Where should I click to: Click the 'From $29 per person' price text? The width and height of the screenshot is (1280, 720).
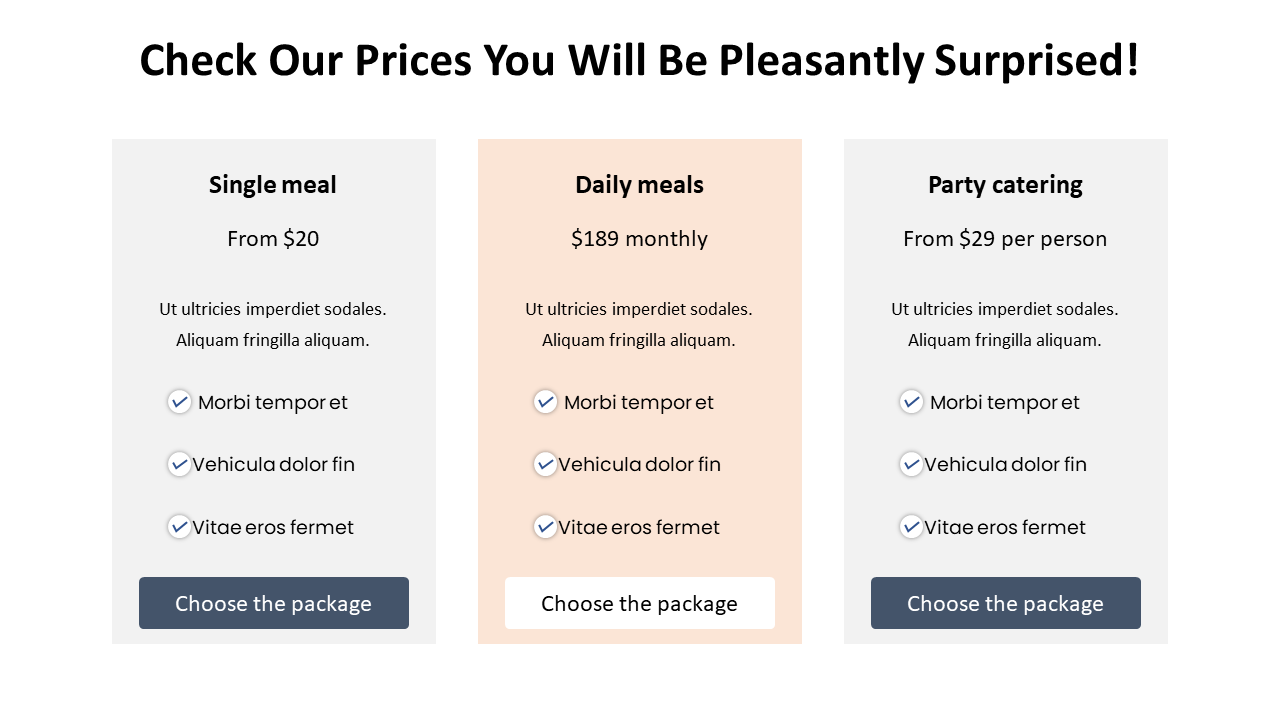(1005, 239)
